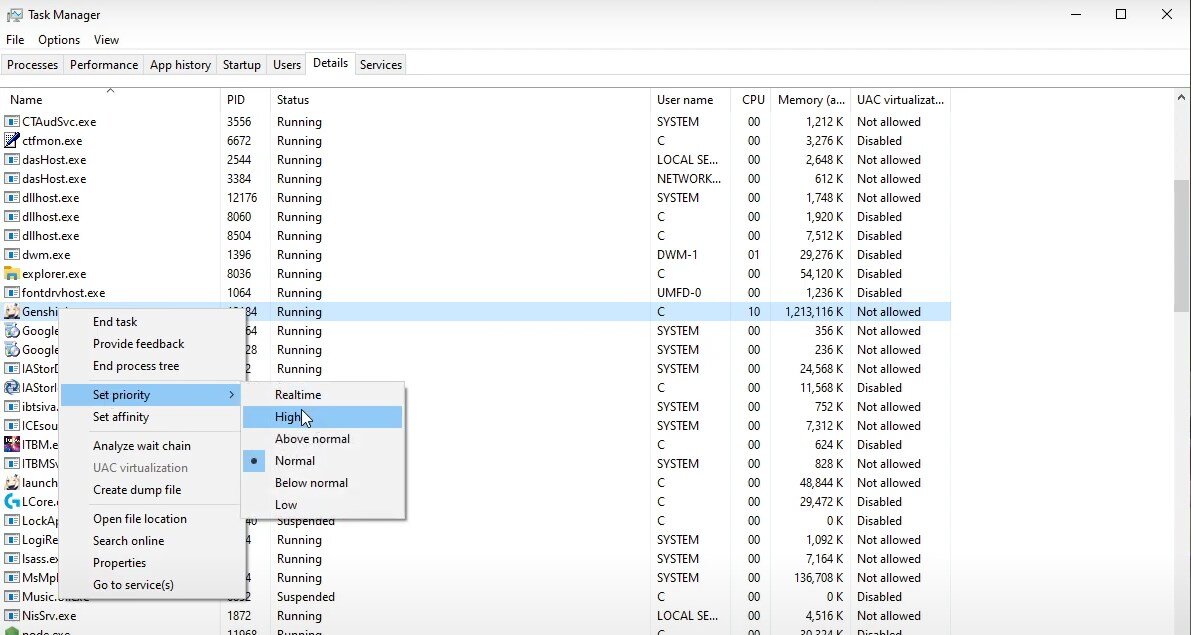Image resolution: width=1191 pixels, height=635 pixels.
Task: Set priority to High
Action: (288, 417)
